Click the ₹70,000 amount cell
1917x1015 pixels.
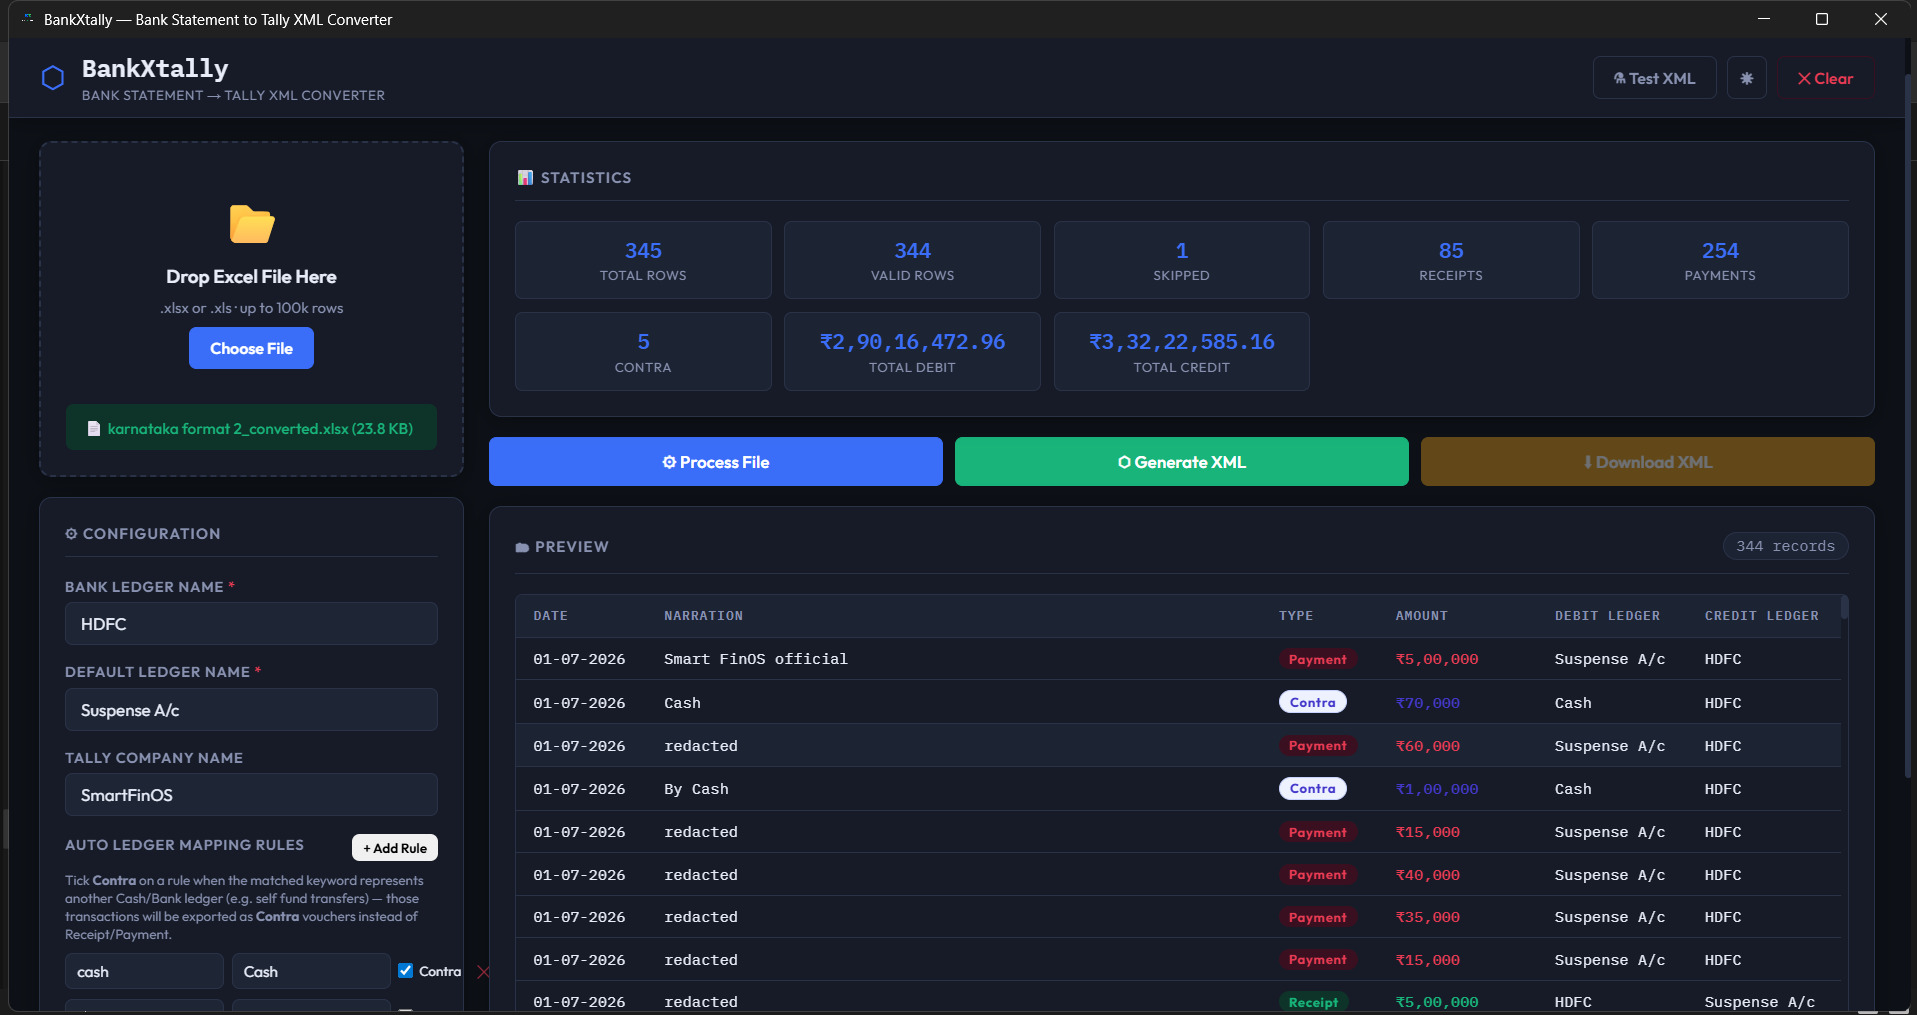click(1427, 703)
